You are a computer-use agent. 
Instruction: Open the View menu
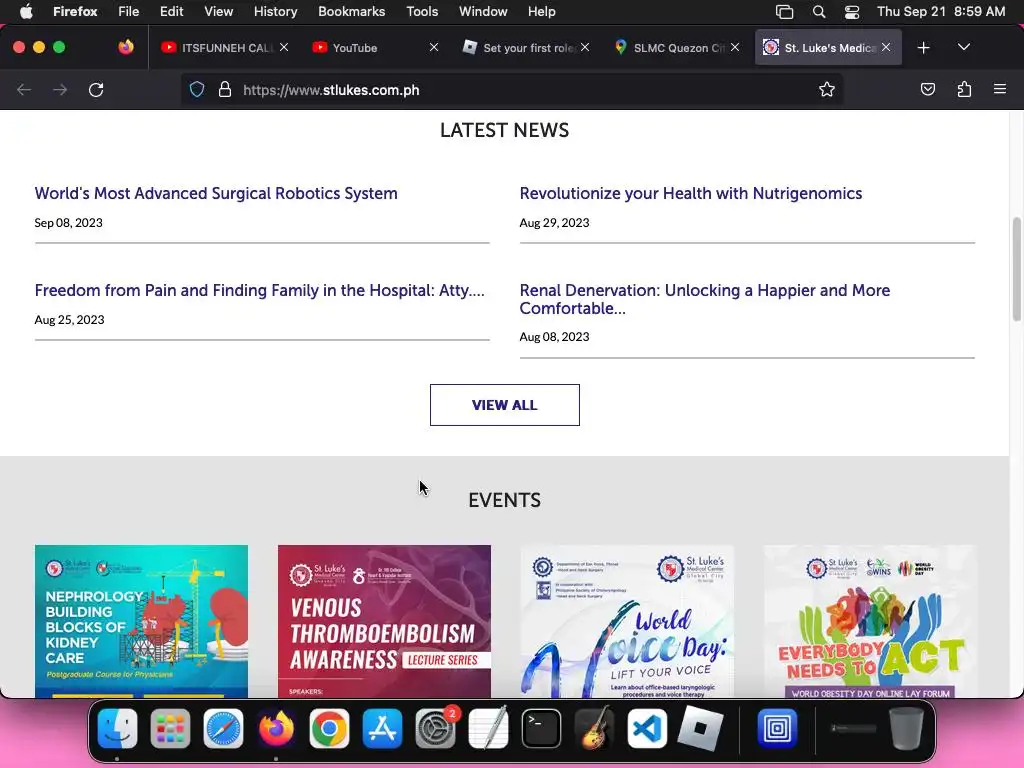click(x=219, y=11)
